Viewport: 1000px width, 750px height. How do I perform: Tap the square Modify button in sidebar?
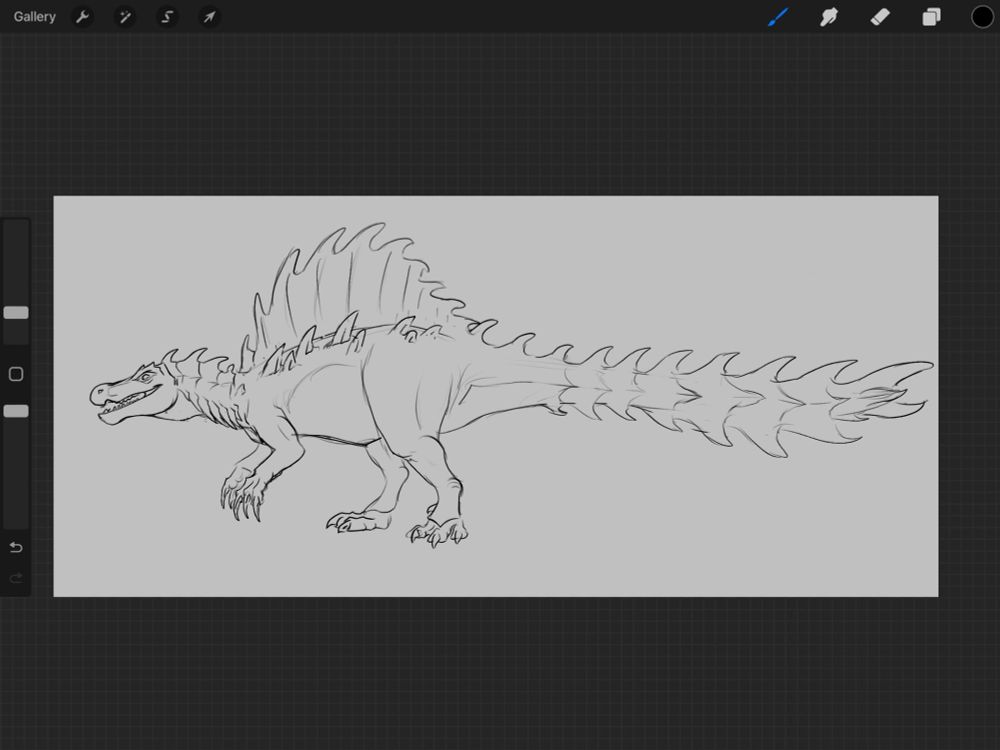(x=16, y=374)
